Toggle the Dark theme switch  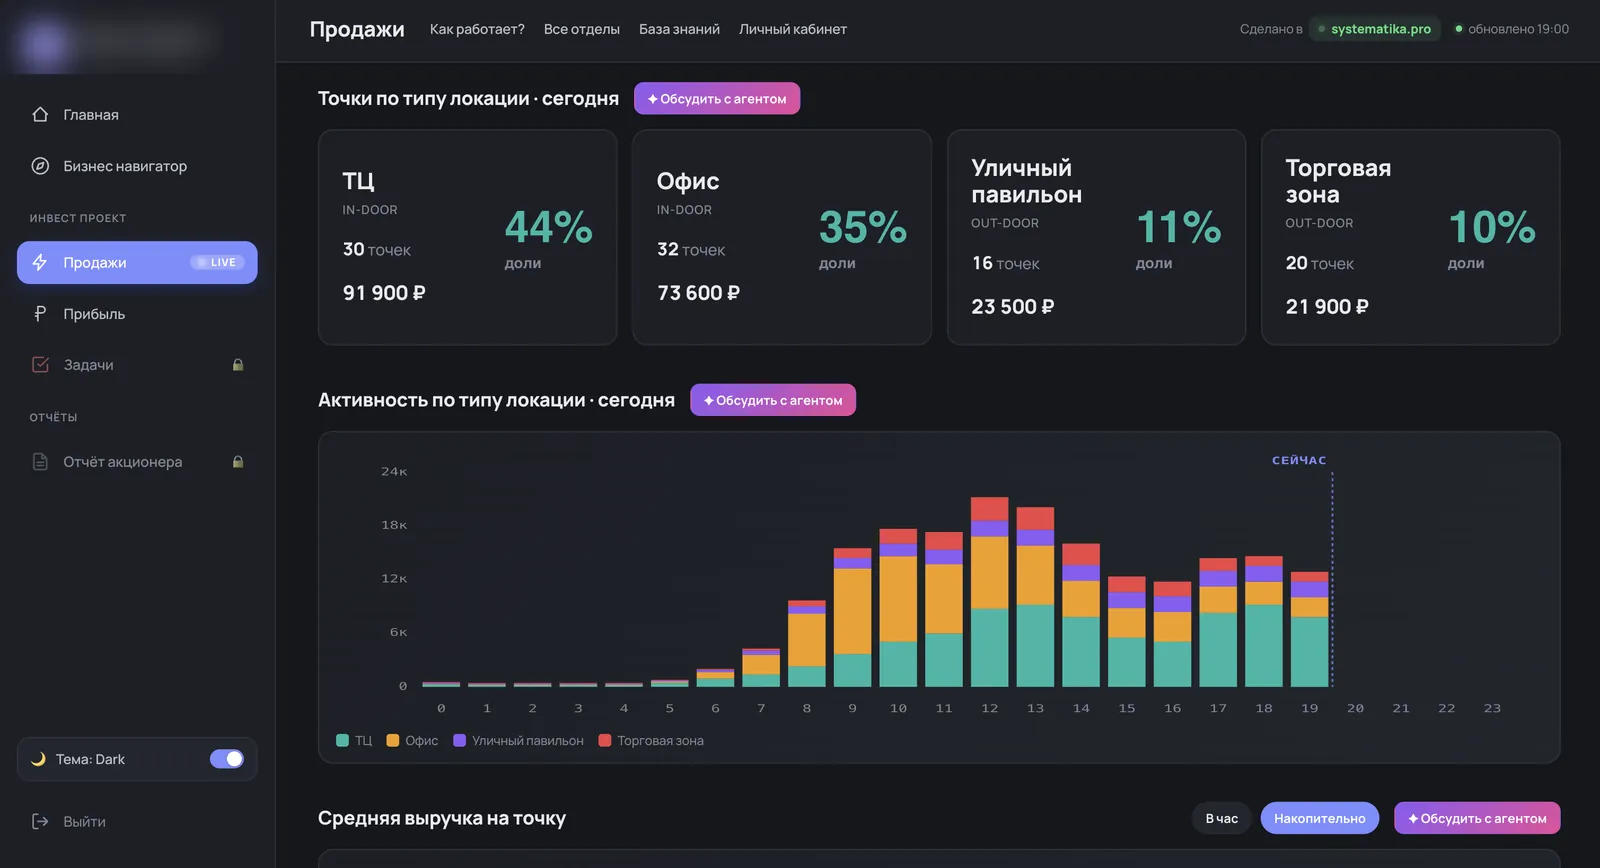(227, 759)
